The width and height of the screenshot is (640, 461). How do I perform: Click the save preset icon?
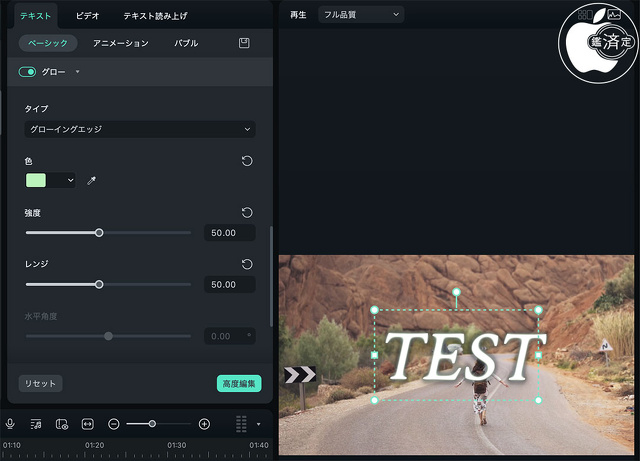pyautogui.click(x=244, y=44)
